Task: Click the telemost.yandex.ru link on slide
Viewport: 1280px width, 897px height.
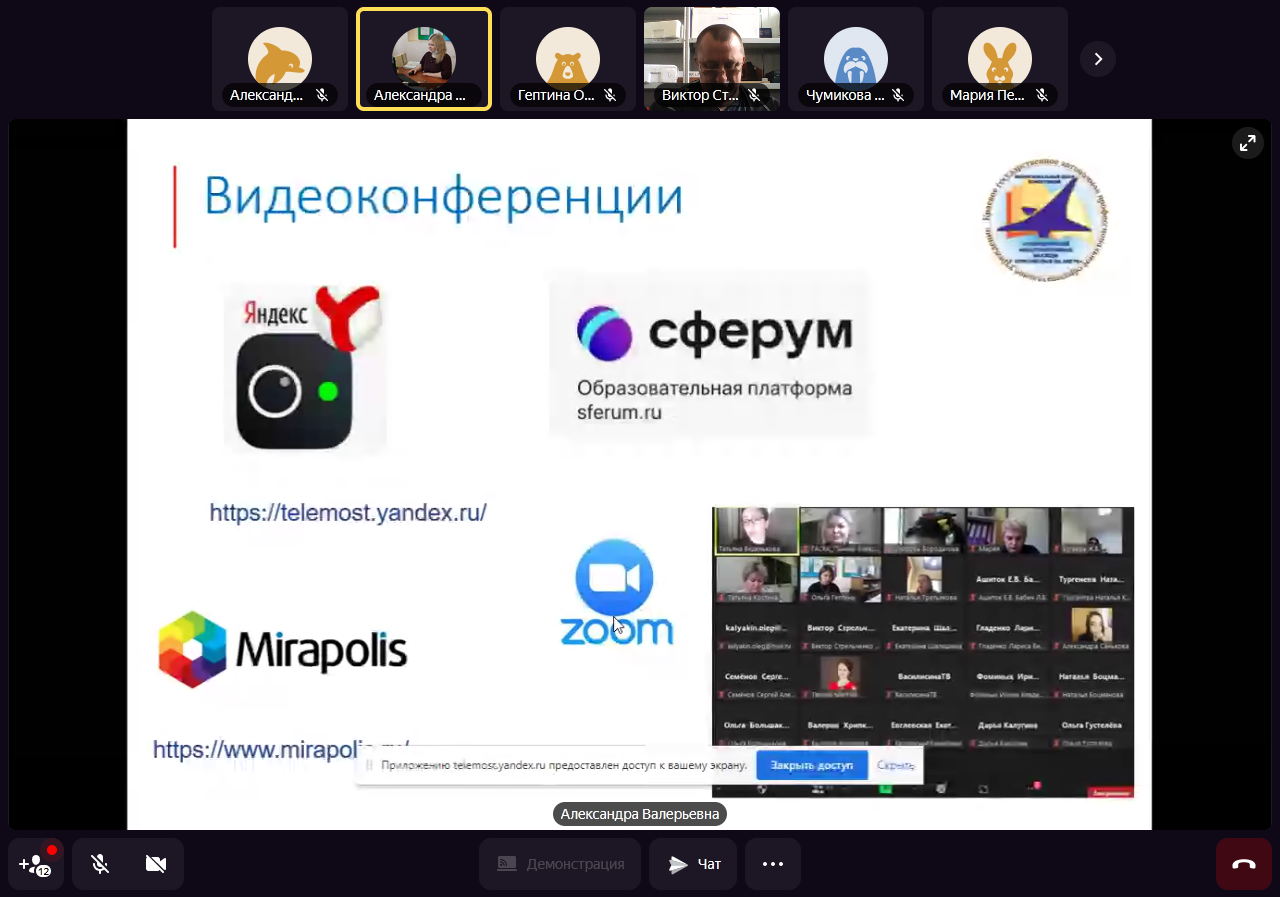Action: point(348,513)
